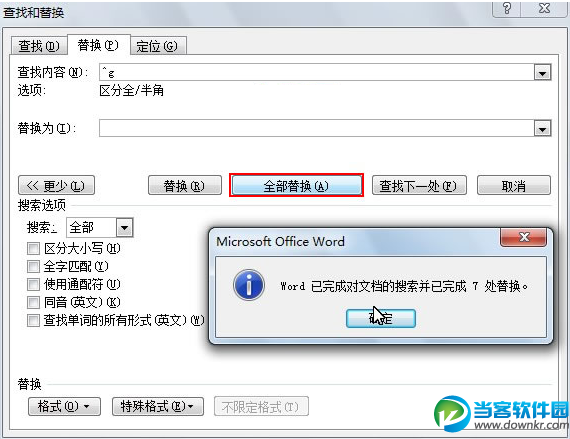Image resolution: width=570 pixels, height=439 pixels.
Task: Click the 全部替换 button
Action: tap(296, 186)
